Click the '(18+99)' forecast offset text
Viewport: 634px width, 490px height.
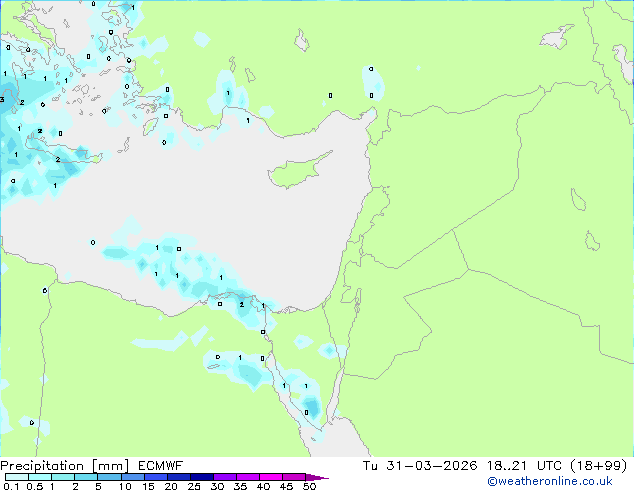[598, 466]
